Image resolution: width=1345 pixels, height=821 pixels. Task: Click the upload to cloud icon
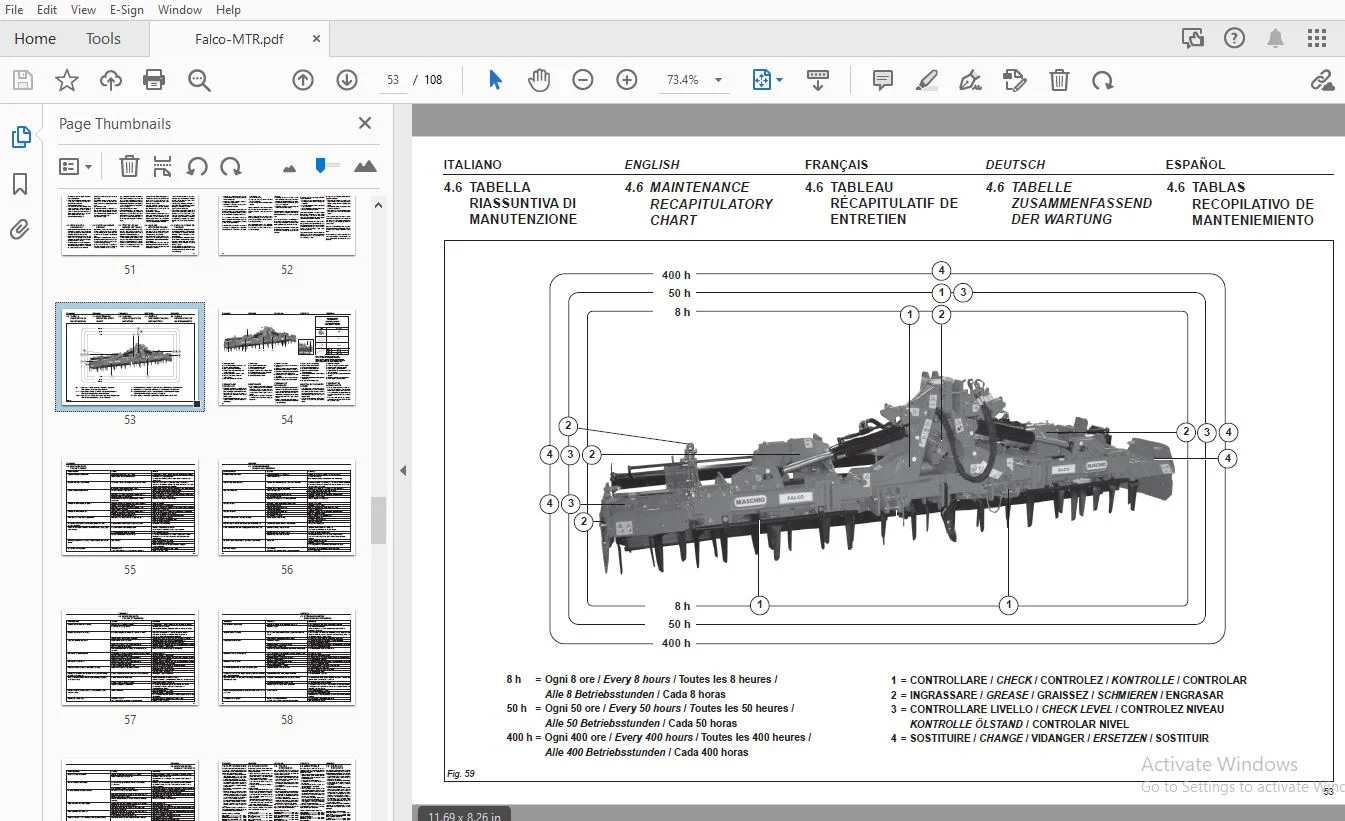(110, 80)
